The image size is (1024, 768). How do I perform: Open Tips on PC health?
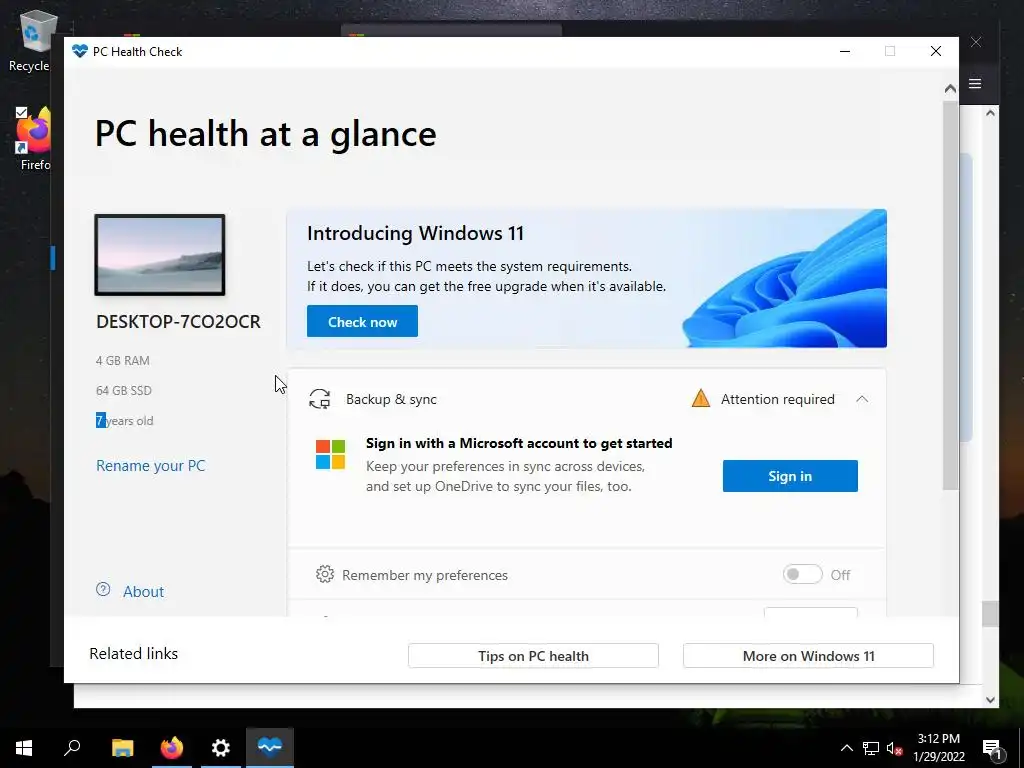[x=533, y=656]
